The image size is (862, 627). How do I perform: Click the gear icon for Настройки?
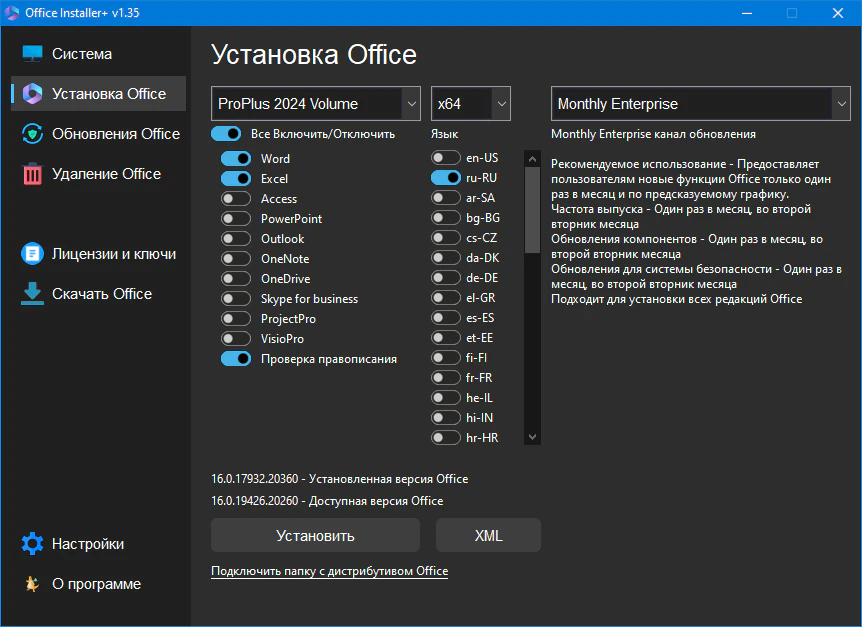(x=33, y=544)
